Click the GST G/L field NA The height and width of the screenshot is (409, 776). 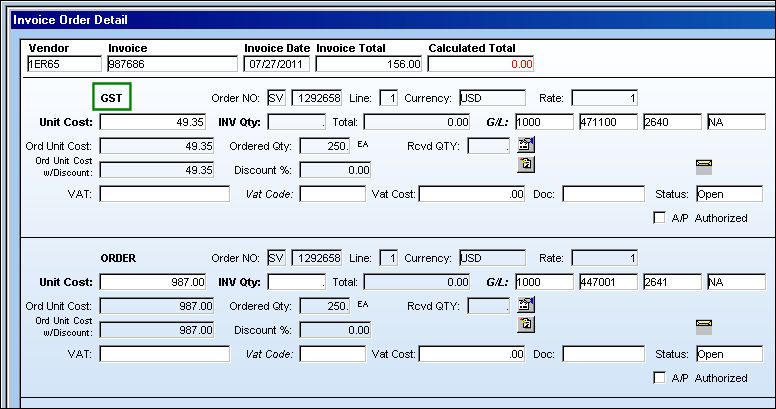point(736,122)
